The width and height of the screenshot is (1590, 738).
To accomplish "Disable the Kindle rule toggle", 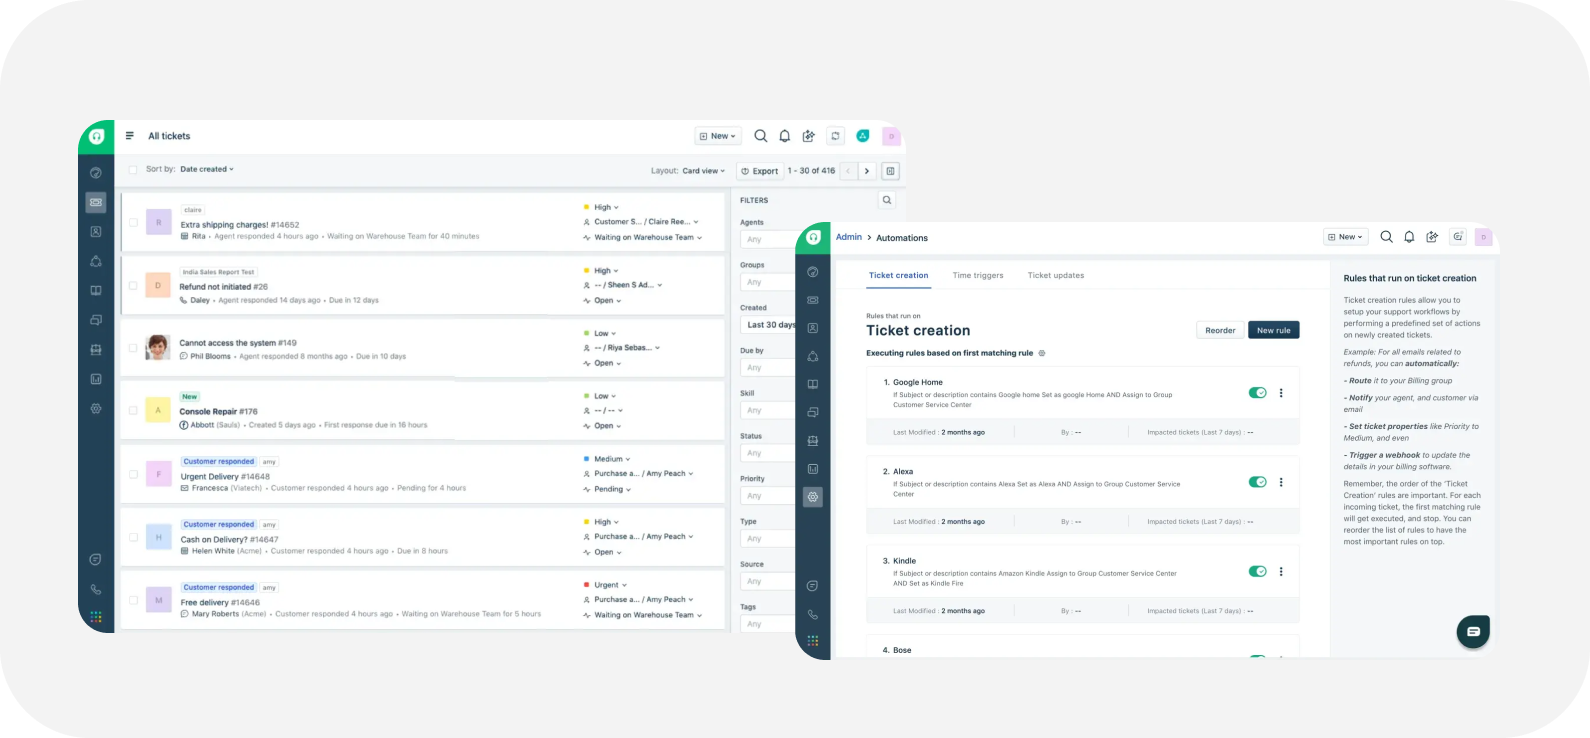I will coord(1258,571).
